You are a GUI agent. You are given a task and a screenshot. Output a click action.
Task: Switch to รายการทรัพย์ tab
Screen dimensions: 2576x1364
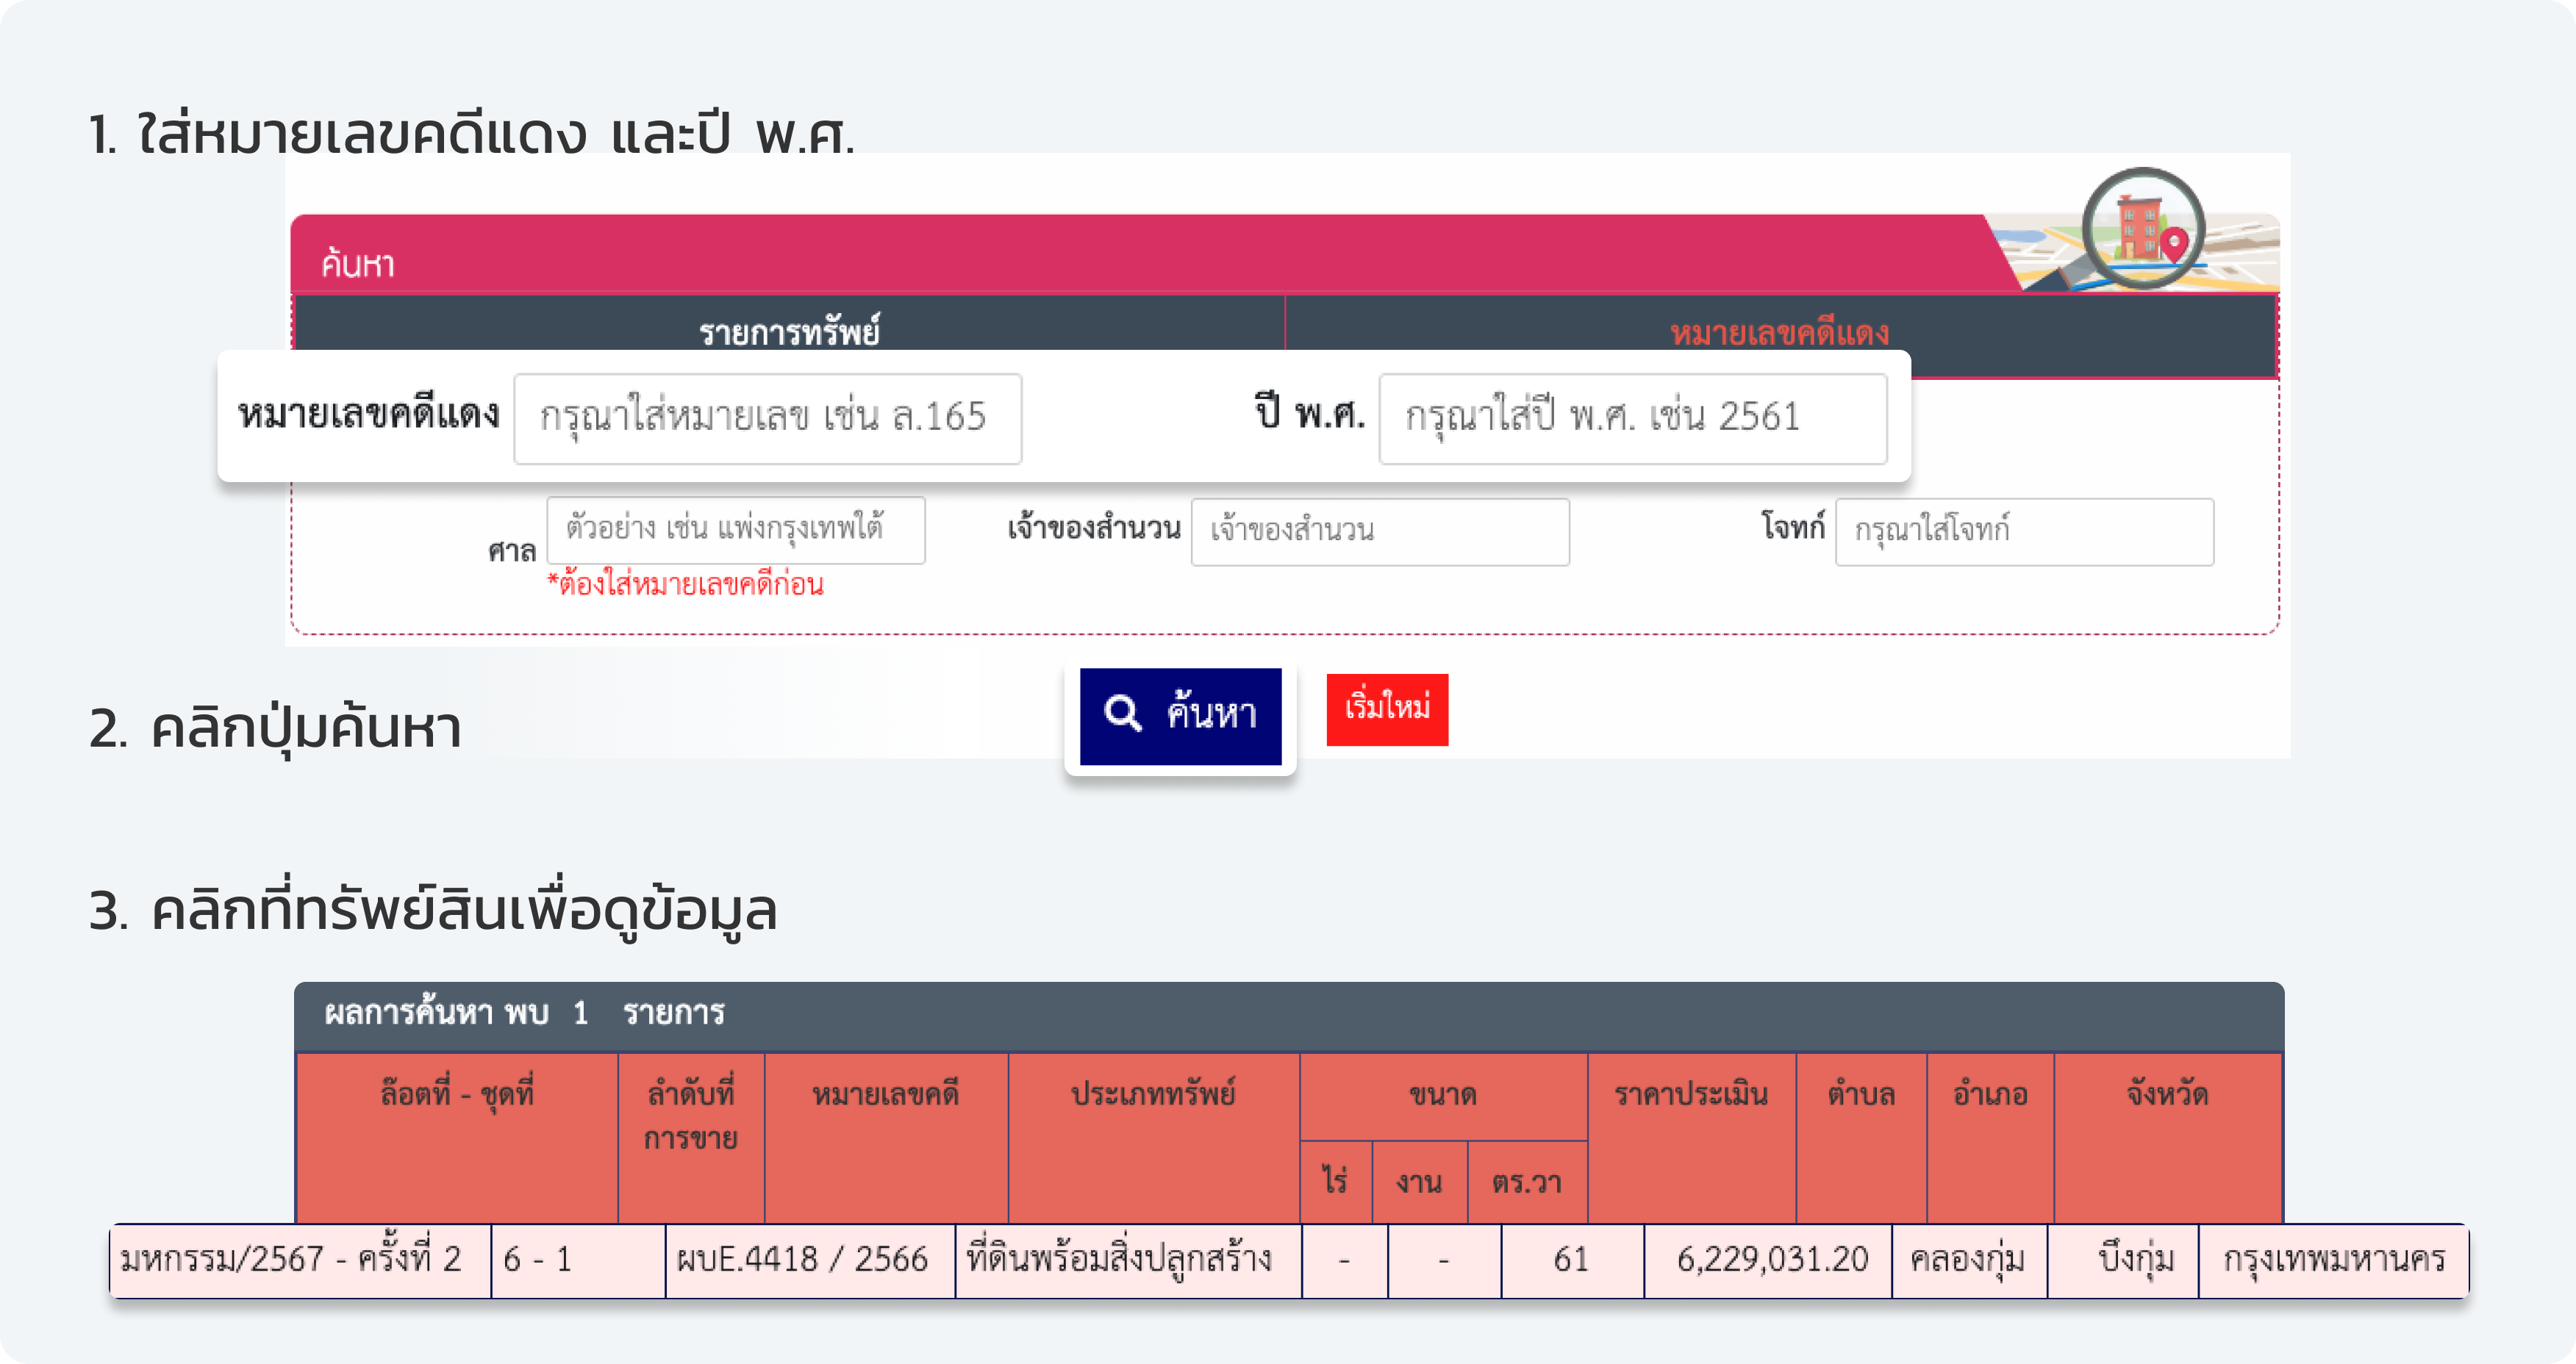tap(788, 329)
